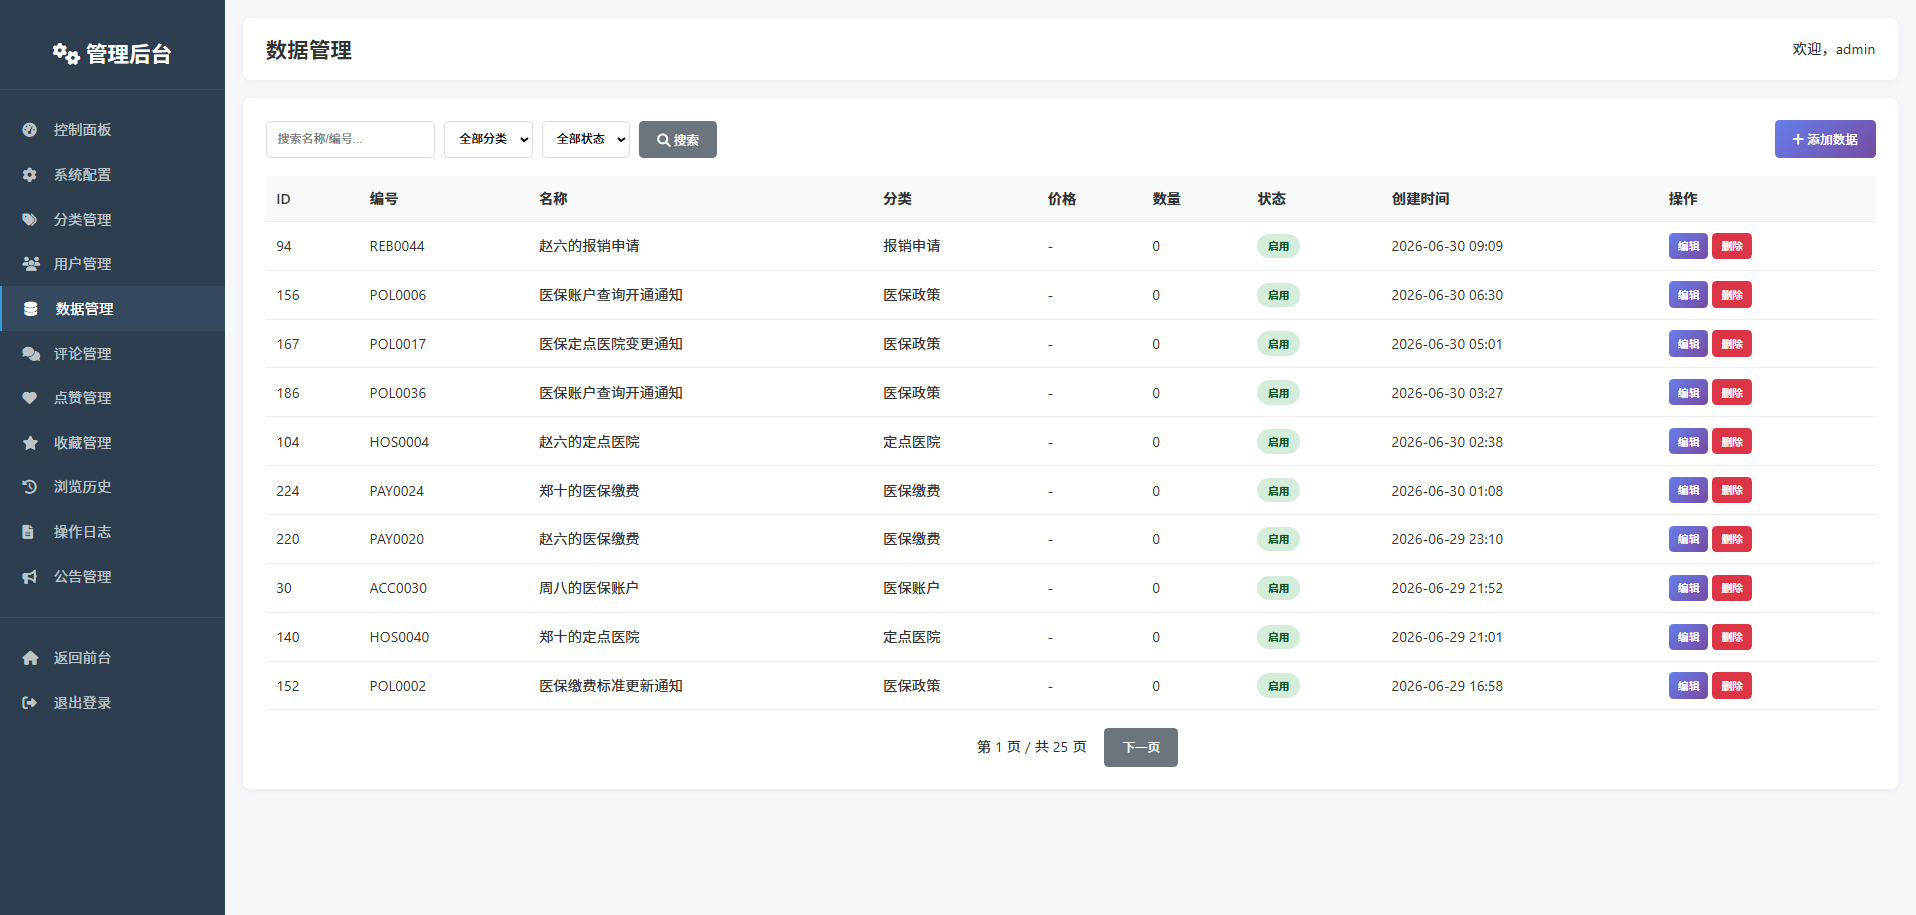Screen dimensions: 1916x915
Task: Open the 全部状态 status dropdown
Action: coord(586,139)
